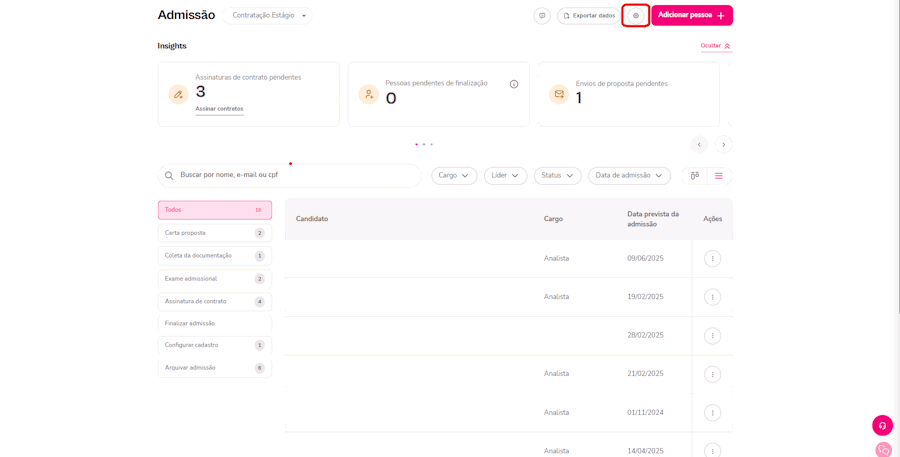Click Exportar dados button
The height and width of the screenshot is (457, 900).
coord(589,16)
